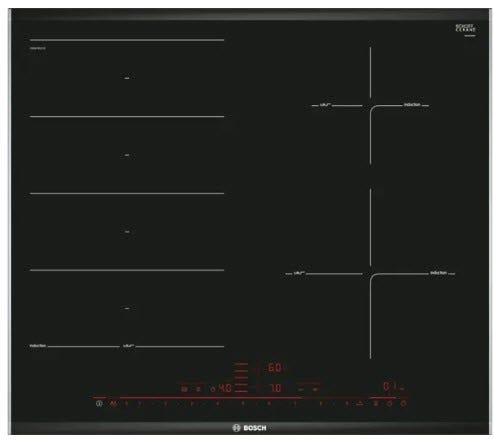This screenshot has width=494, height=442.
Task: Tap the second-from-right circular timer icon
Action: (x=389, y=404)
